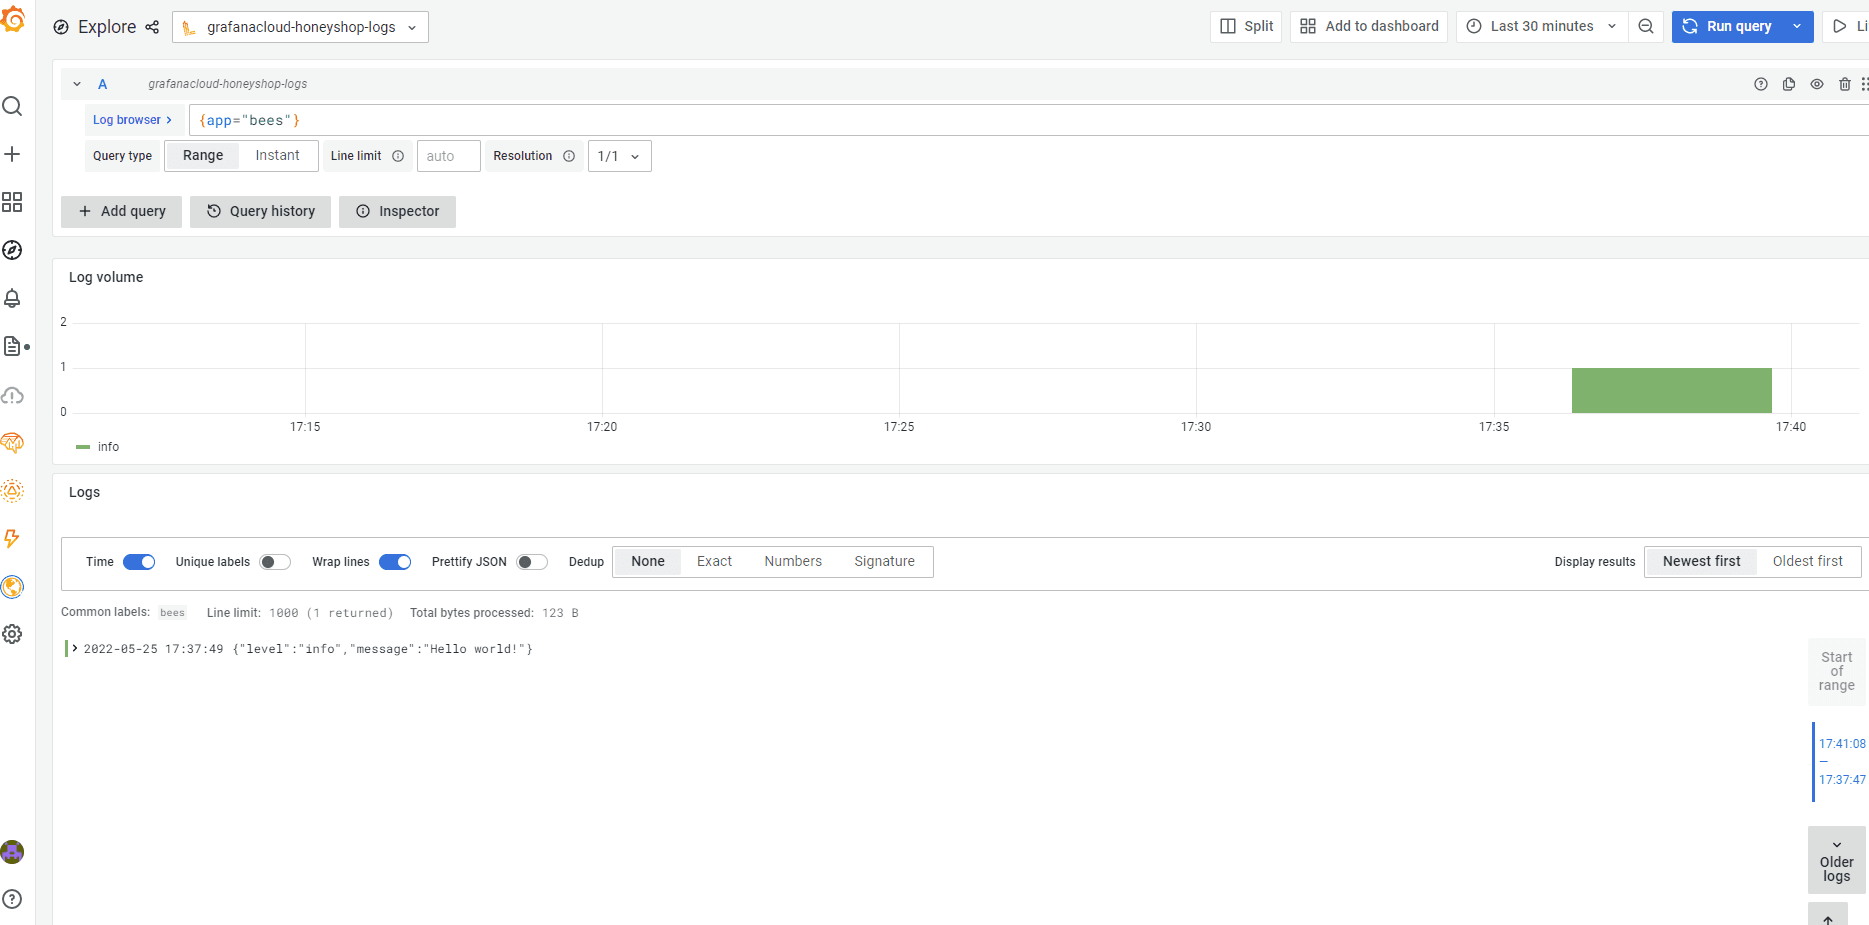Share the Explore view via share icon

pos(152,27)
